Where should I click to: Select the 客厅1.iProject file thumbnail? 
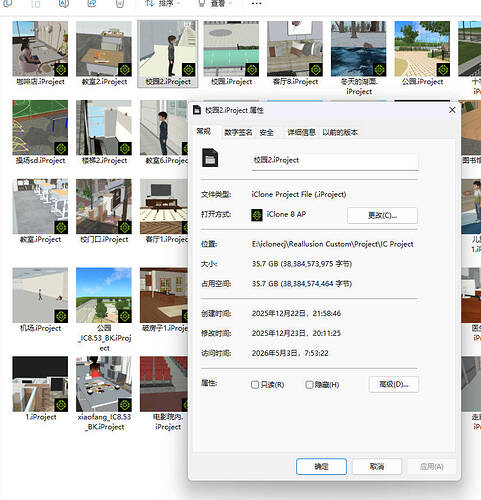(164, 206)
